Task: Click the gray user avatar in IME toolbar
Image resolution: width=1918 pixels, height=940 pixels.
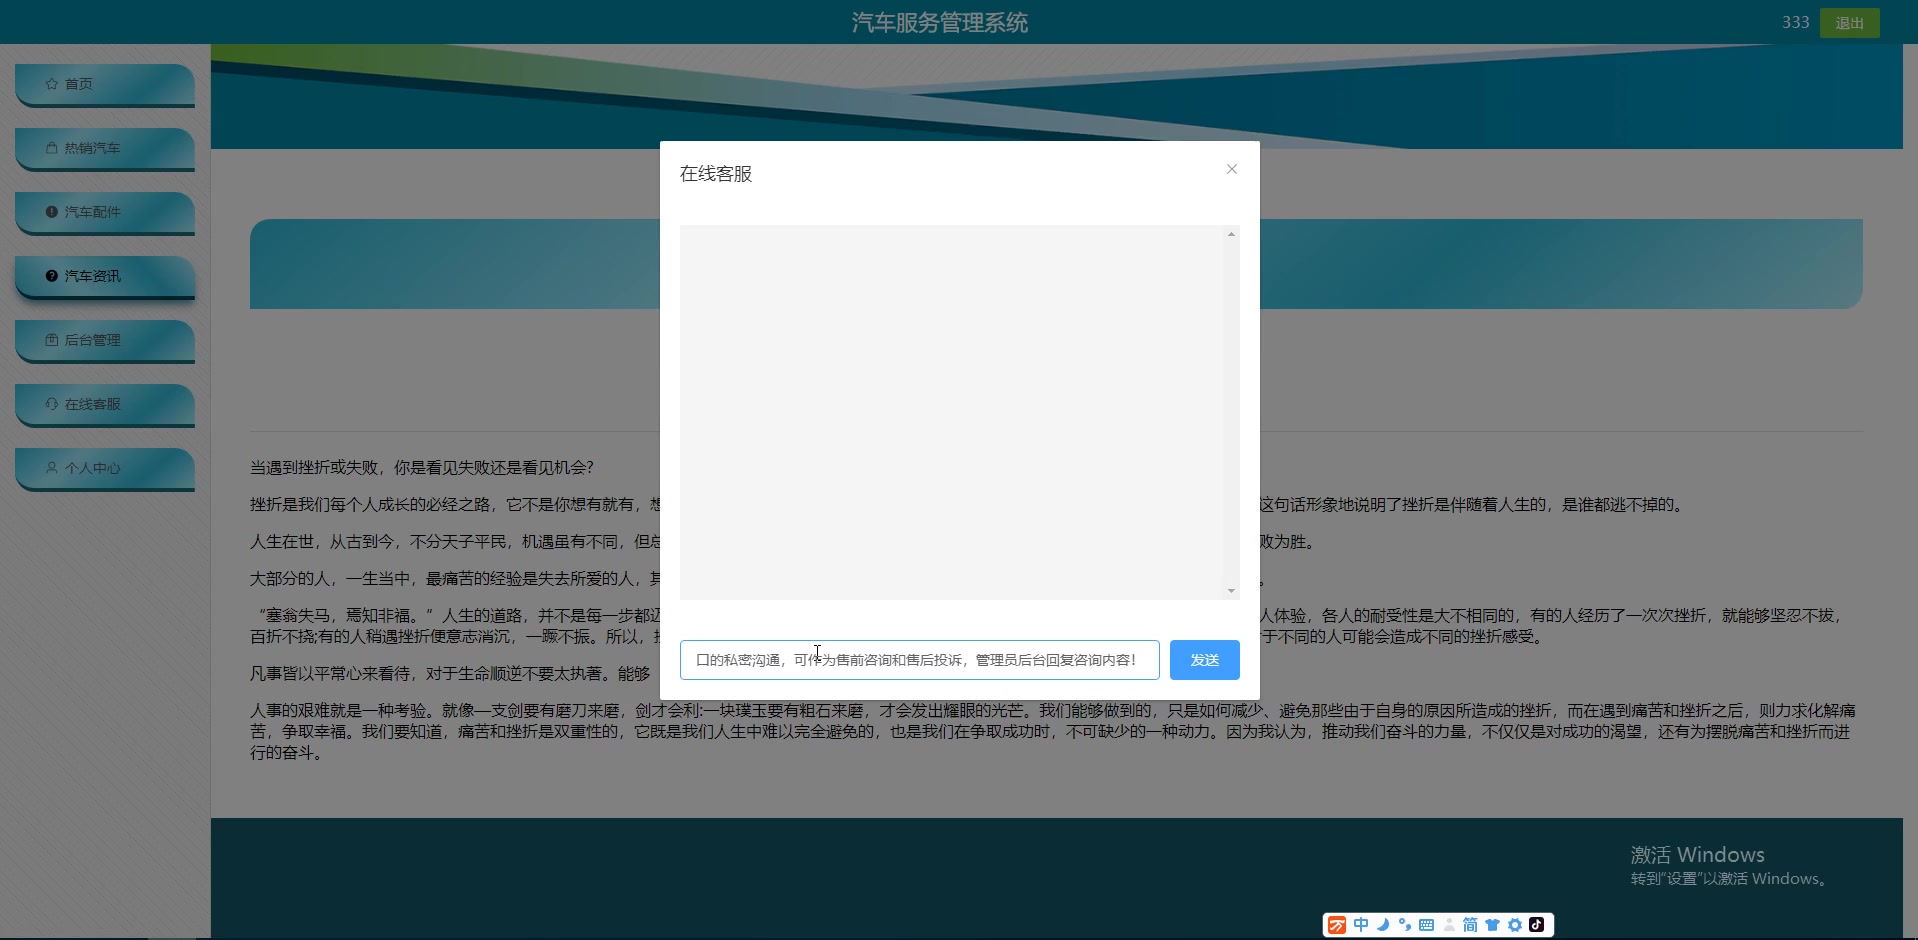Action: coord(1449,925)
